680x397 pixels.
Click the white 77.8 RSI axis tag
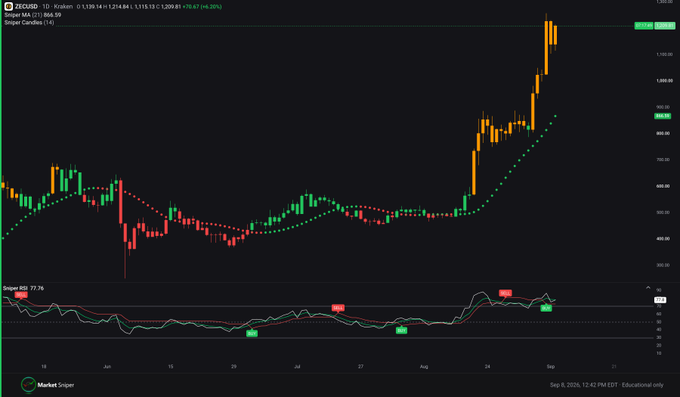(660, 300)
